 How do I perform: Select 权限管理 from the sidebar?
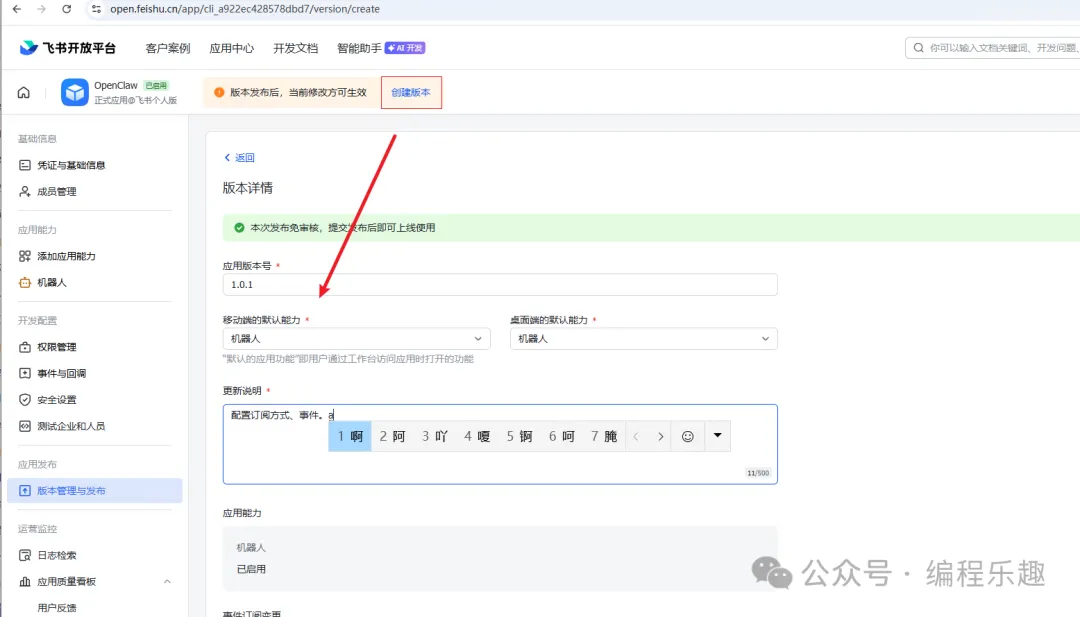pos(62,346)
